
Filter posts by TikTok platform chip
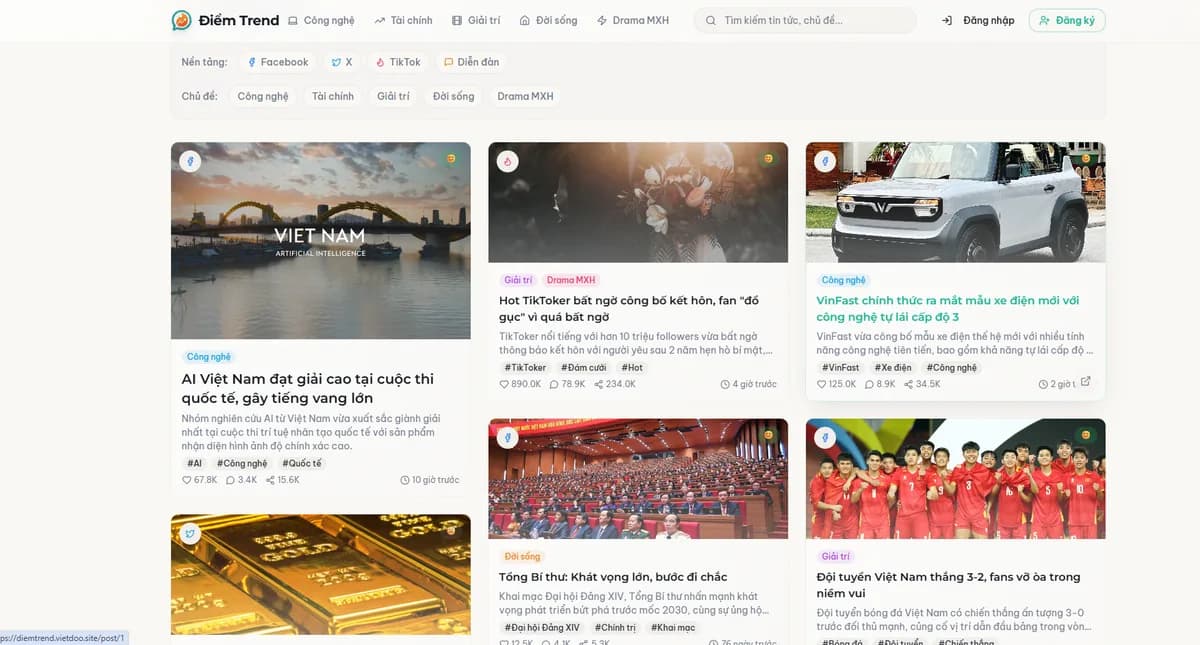pyautogui.click(x=398, y=62)
